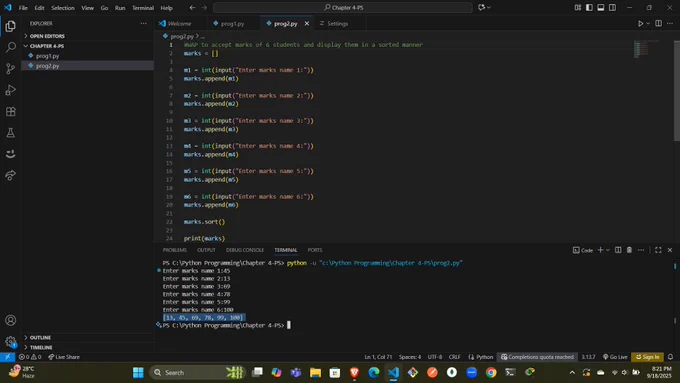This screenshot has width=680, height=383.
Task: Open the Manage gear settings icon
Action: (x=10, y=341)
